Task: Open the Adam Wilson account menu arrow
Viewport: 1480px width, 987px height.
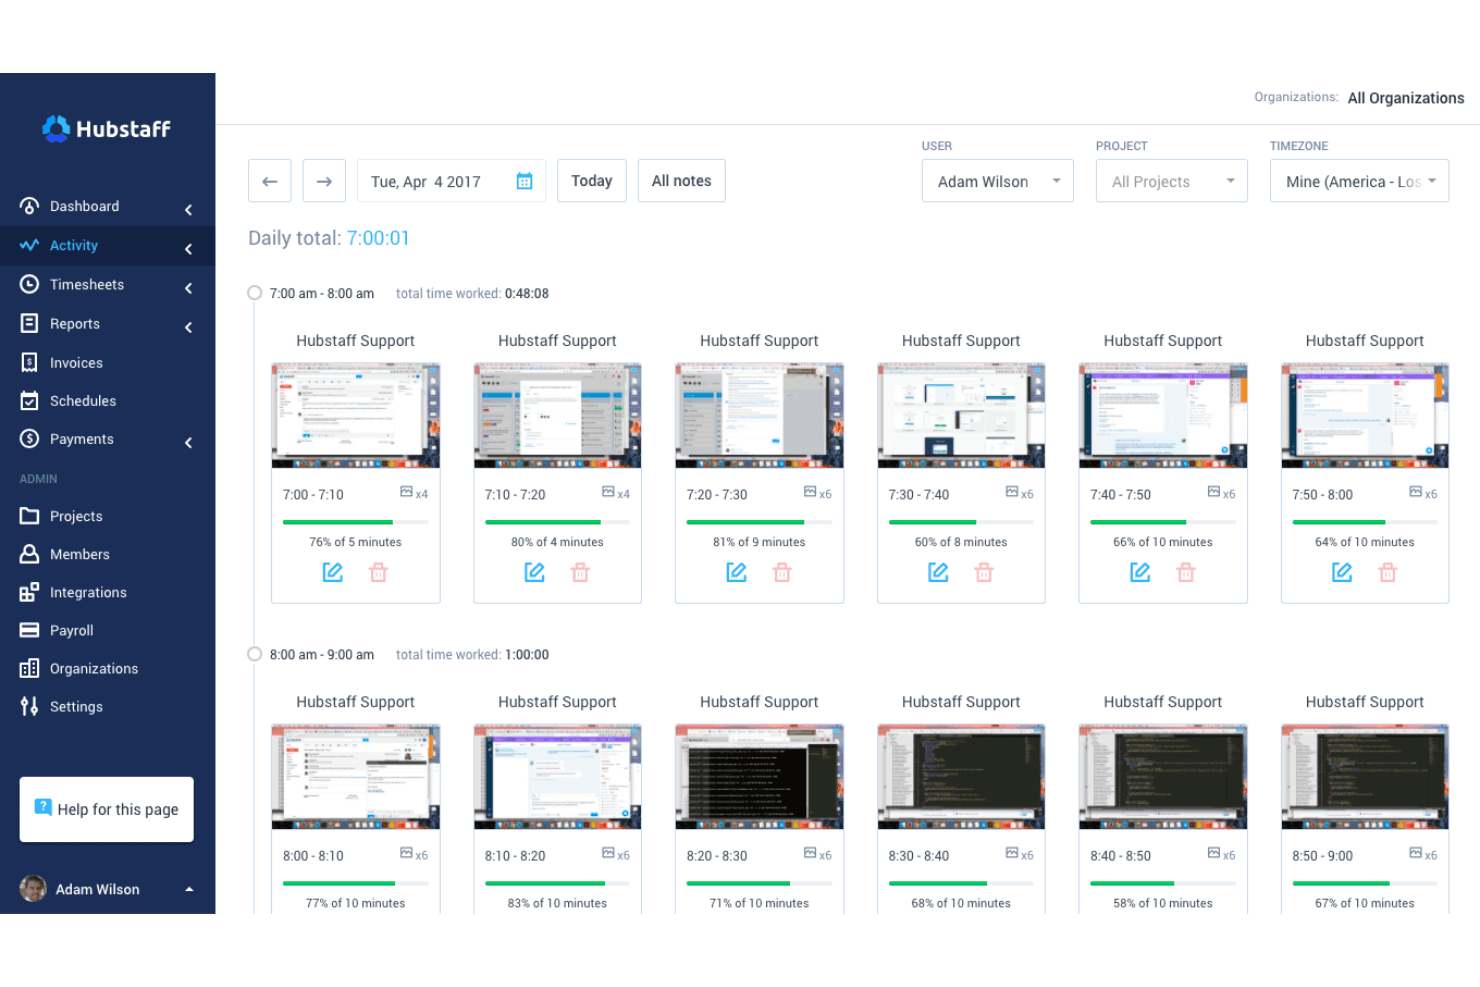Action: 189,889
